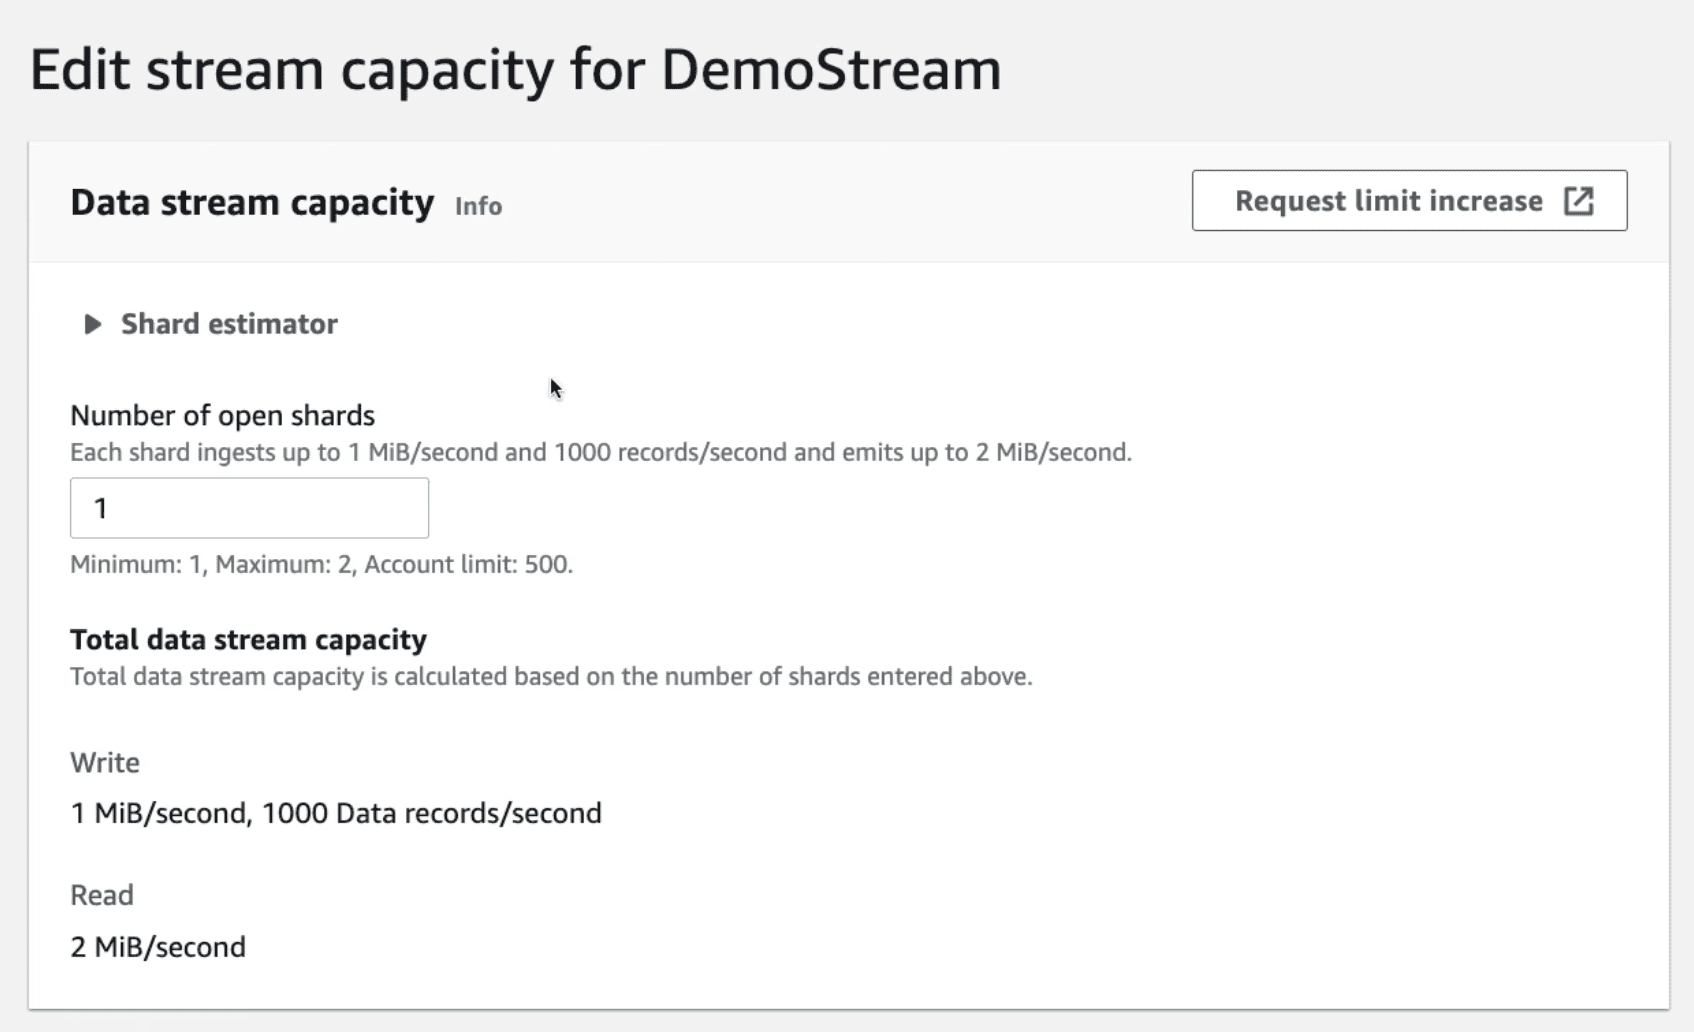1694x1032 pixels.
Task: Click the 2 MiB/second read capacity value
Action: (158, 946)
